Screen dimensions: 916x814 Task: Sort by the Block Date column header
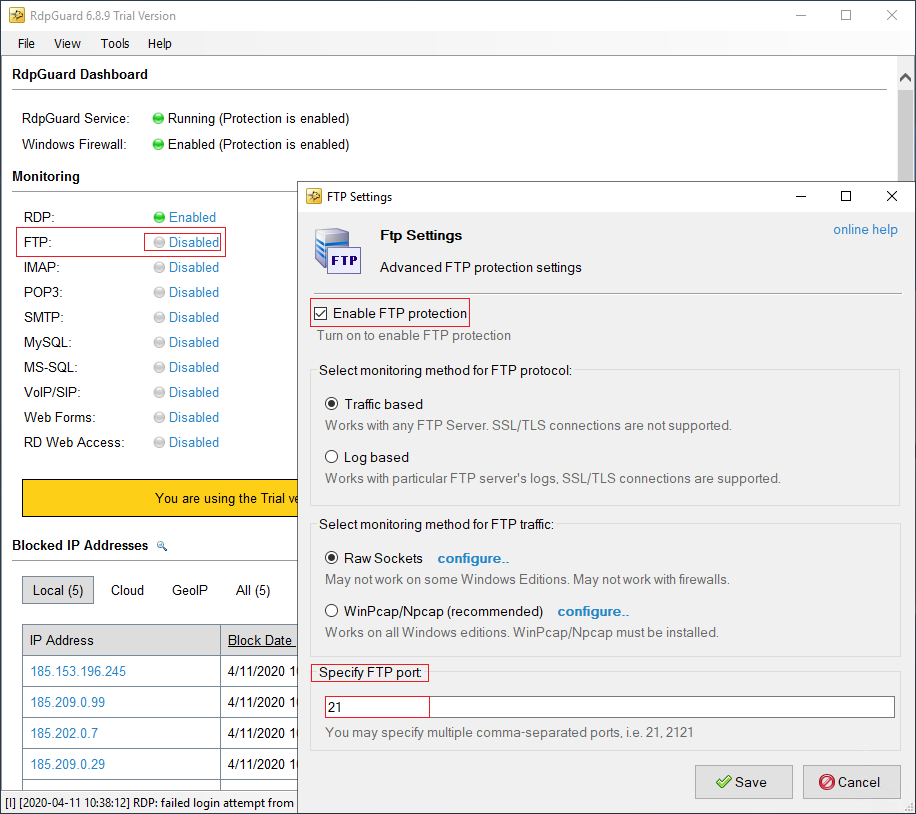(x=259, y=640)
